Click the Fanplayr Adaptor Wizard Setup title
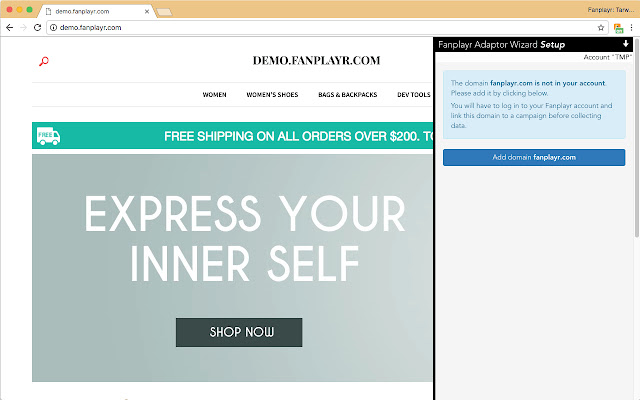This screenshot has height=400, width=640. (x=501, y=44)
